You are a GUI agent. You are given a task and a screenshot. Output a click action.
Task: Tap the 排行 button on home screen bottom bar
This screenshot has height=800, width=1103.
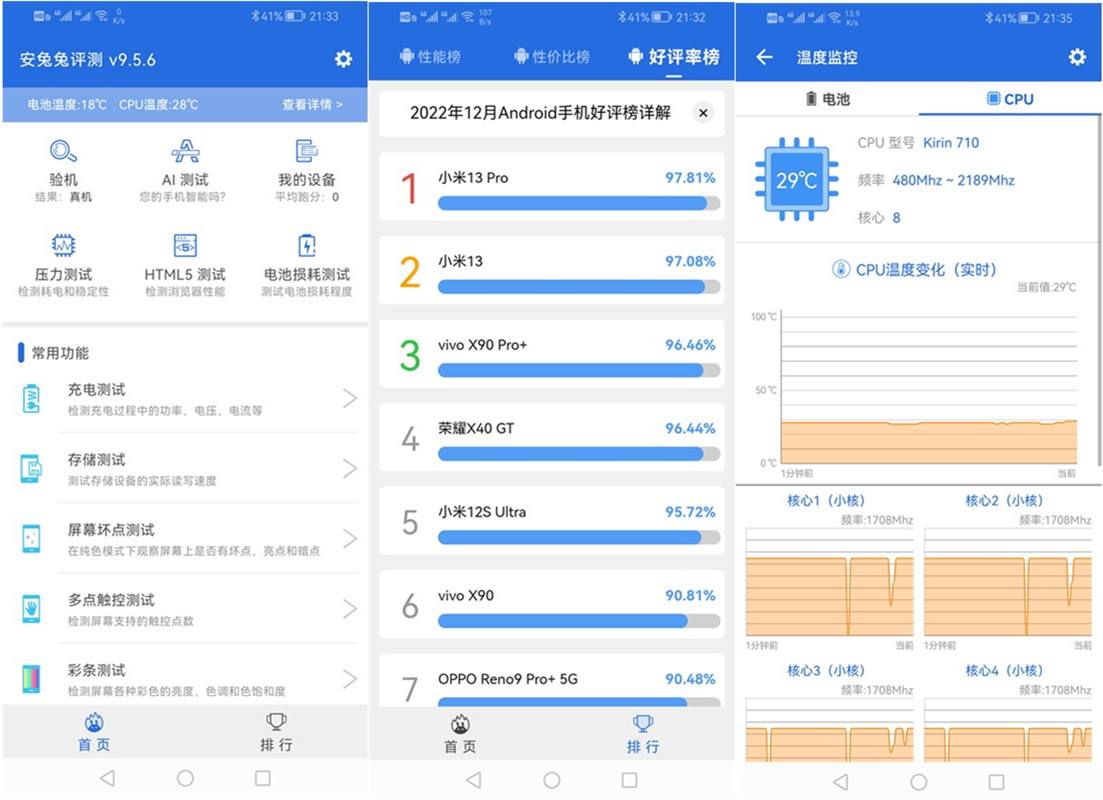(x=276, y=733)
